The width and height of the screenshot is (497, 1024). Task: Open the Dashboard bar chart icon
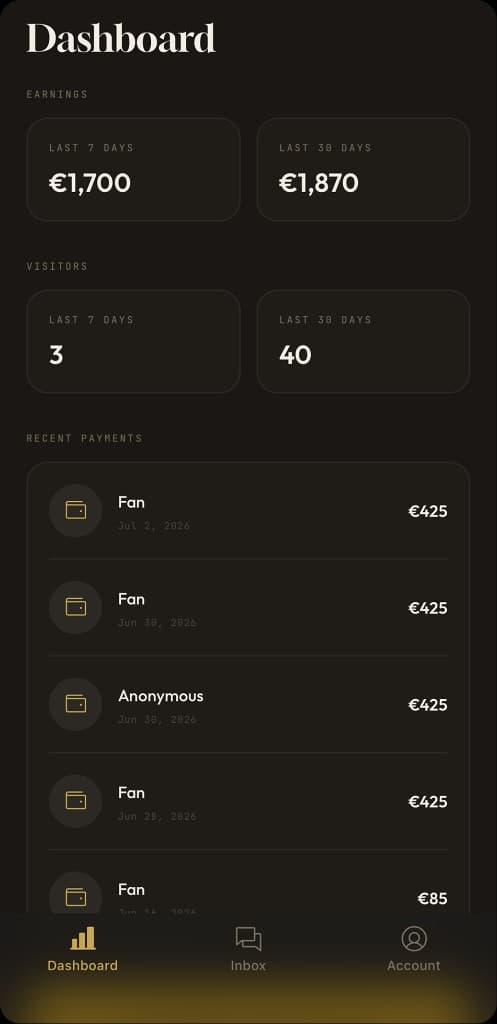pos(83,938)
